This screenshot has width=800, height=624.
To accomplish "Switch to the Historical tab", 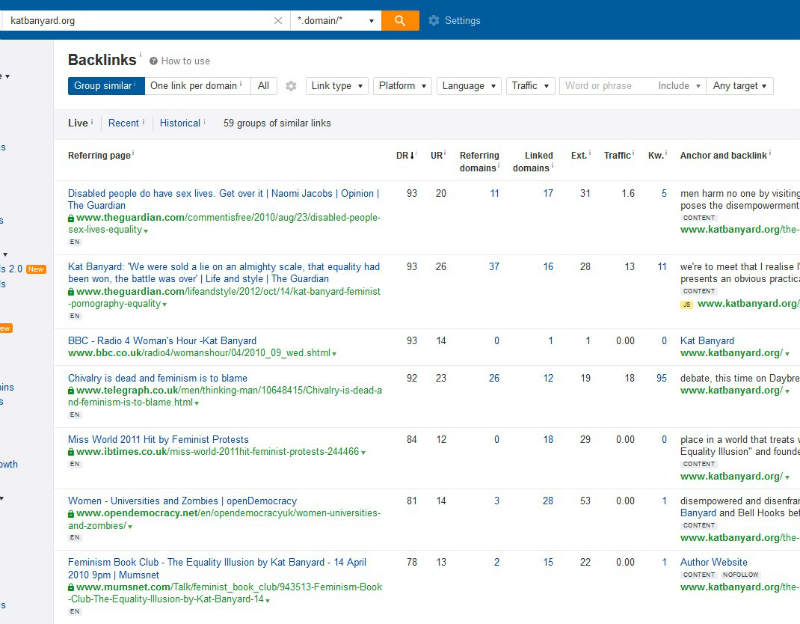I will point(180,123).
